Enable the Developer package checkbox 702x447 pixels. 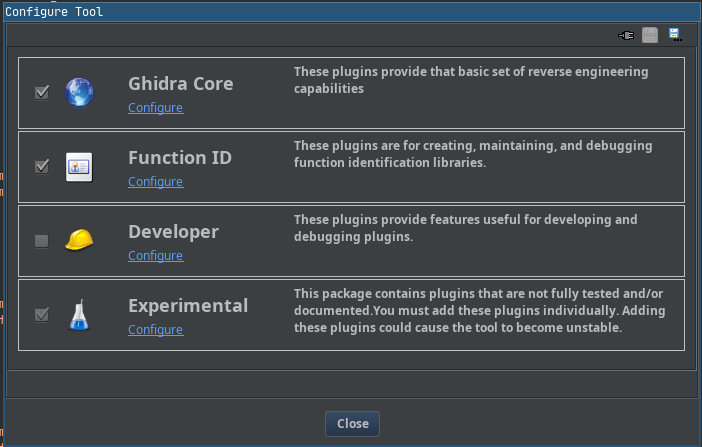click(42, 241)
